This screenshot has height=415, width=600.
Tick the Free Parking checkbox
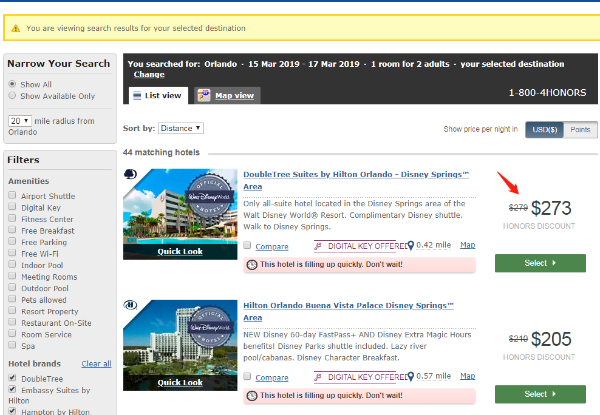12,241
